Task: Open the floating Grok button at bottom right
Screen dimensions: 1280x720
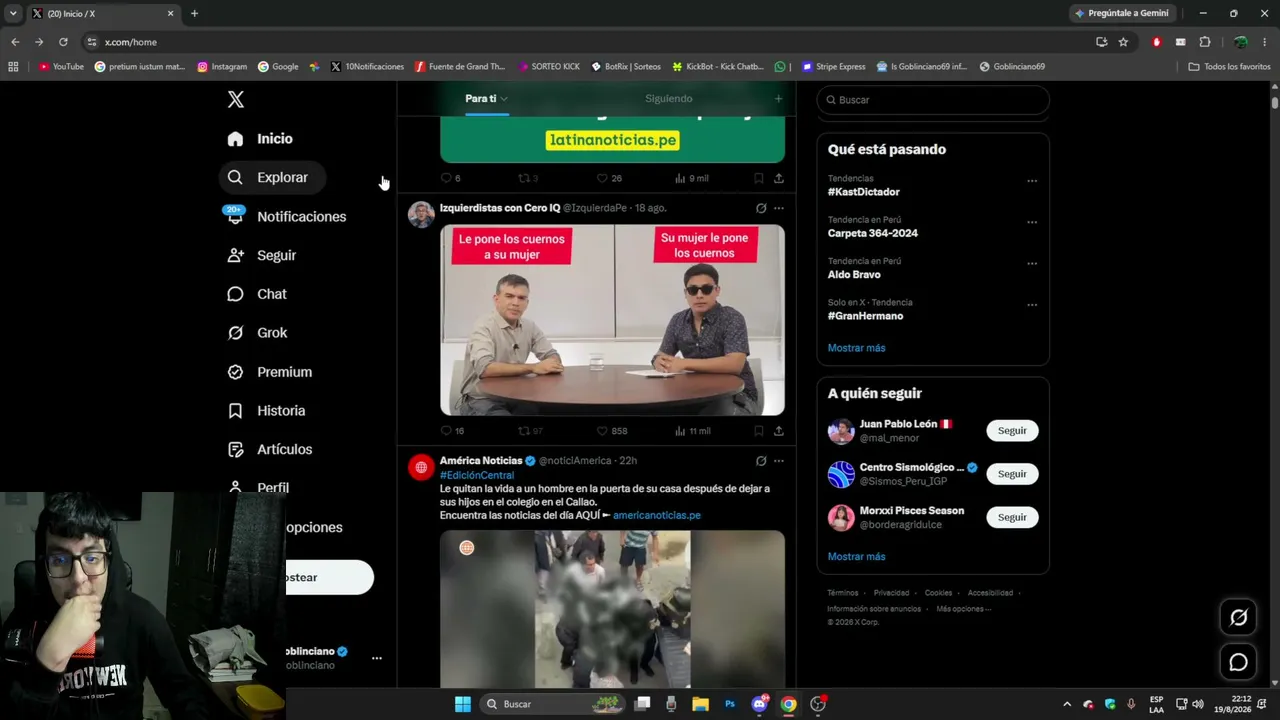Action: point(1238,618)
